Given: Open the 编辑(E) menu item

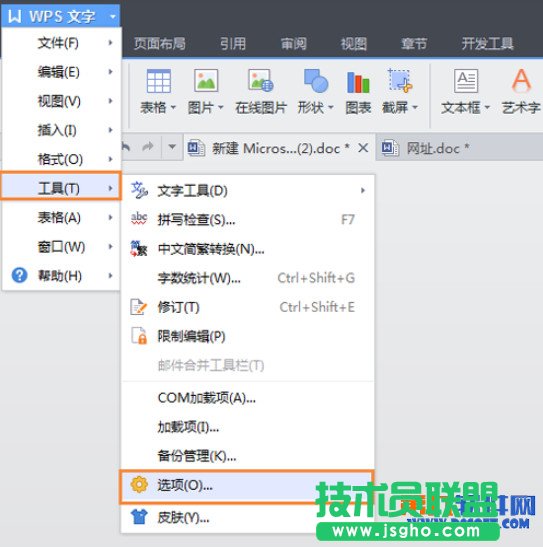Looking at the screenshot, I should click(62, 72).
